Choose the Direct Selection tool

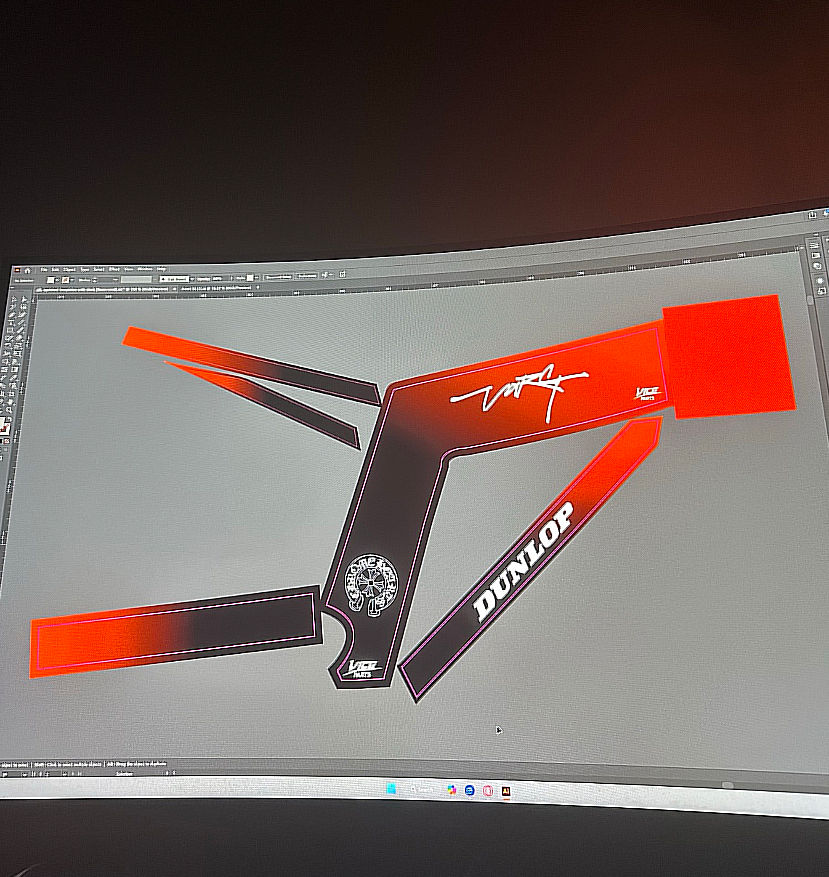pyautogui.click(x=24, y=299)
